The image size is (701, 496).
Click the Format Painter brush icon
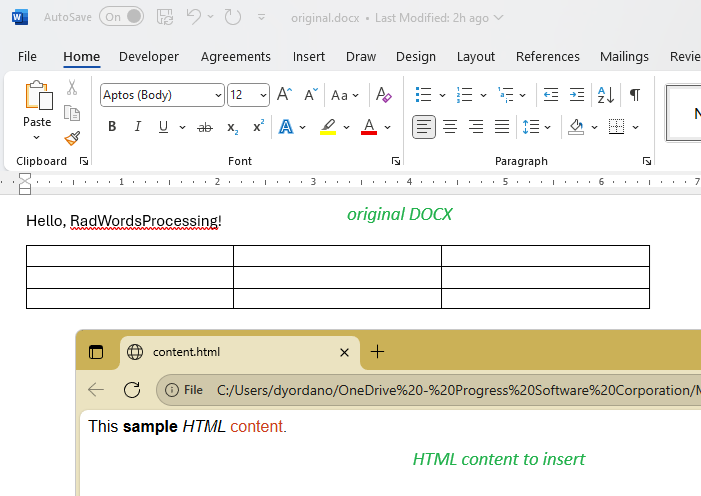click(x=72, y=138)
